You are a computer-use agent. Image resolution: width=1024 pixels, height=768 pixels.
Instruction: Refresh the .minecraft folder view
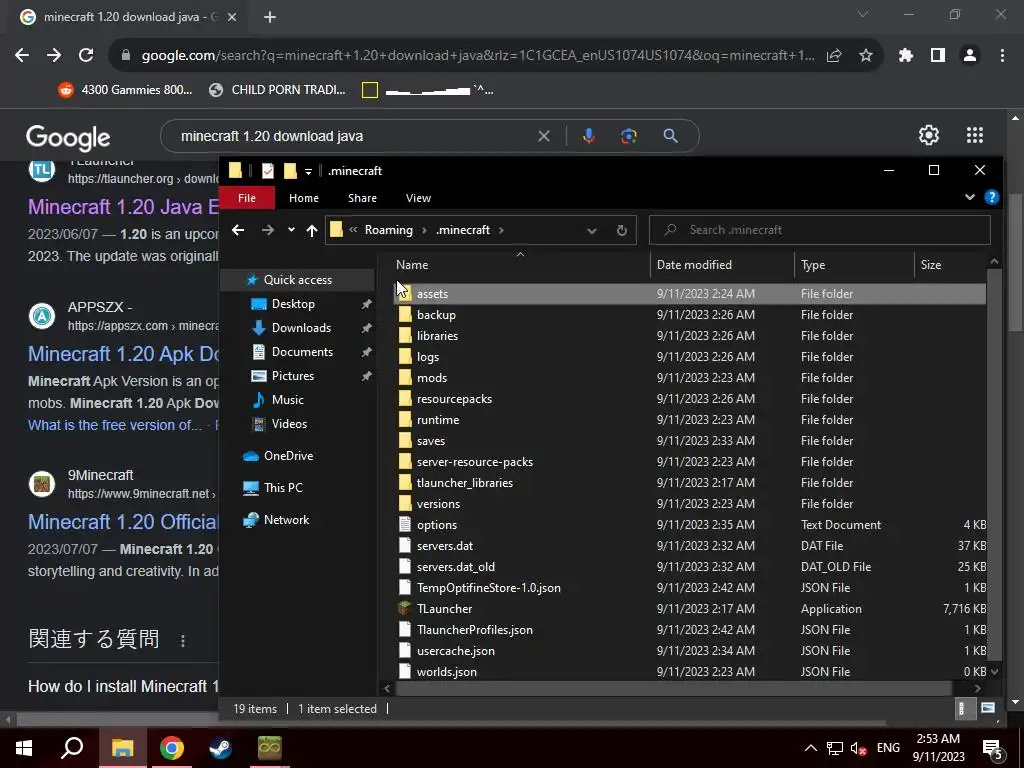[x=622, y=230]
